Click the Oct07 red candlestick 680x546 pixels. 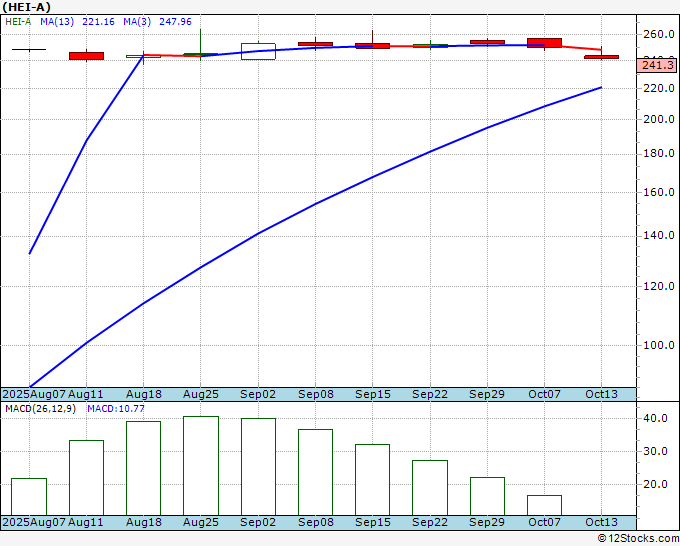(x=544, y=43)
